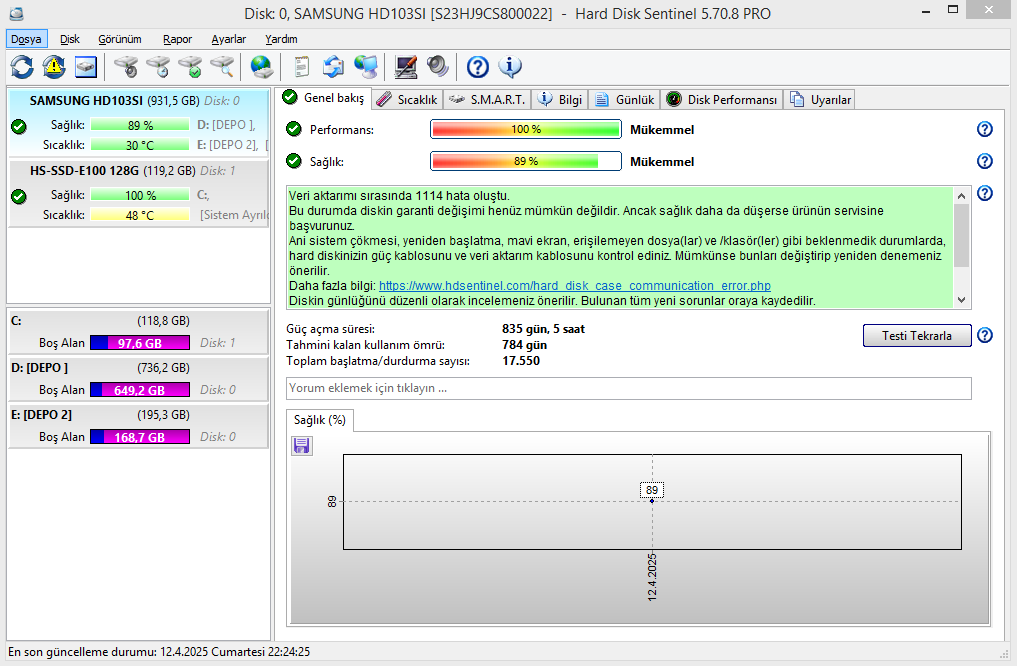This screenshot has height=666, width=1017.
Task: Select the D: [DEPO ] partition entry
Action: click(x=139, y=379)
